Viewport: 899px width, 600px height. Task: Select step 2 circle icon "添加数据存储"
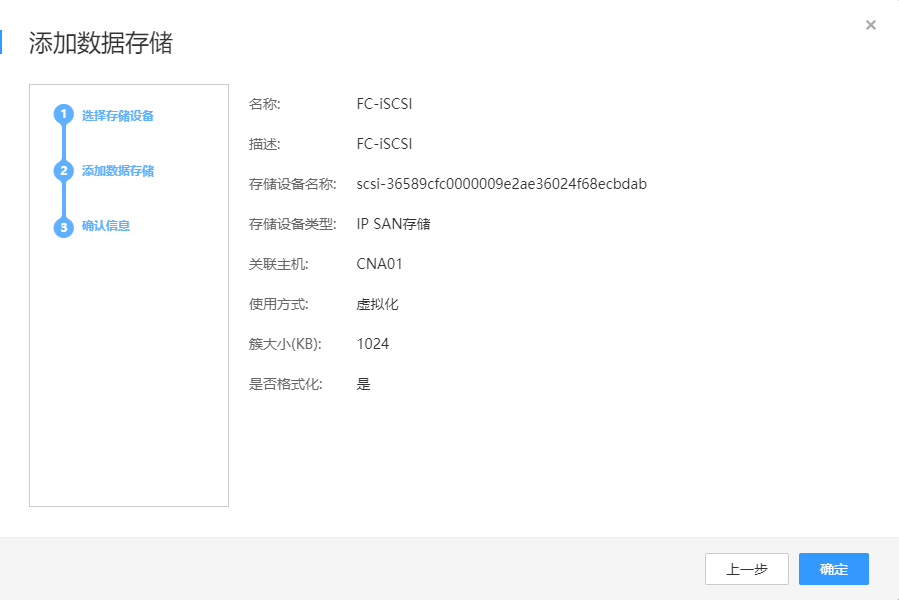point(62,170)
